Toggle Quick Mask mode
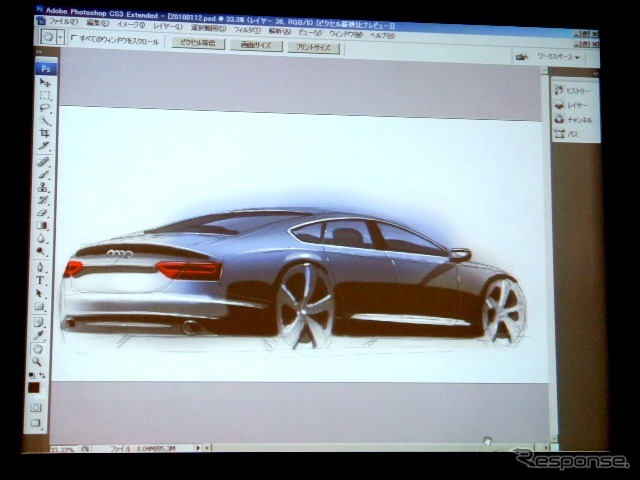640x480 pixels. click(x=36, y=407)
